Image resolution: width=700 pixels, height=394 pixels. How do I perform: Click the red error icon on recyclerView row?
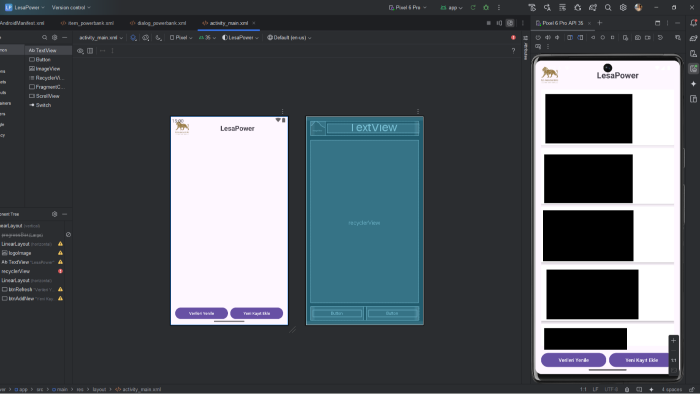pos(60,271)
